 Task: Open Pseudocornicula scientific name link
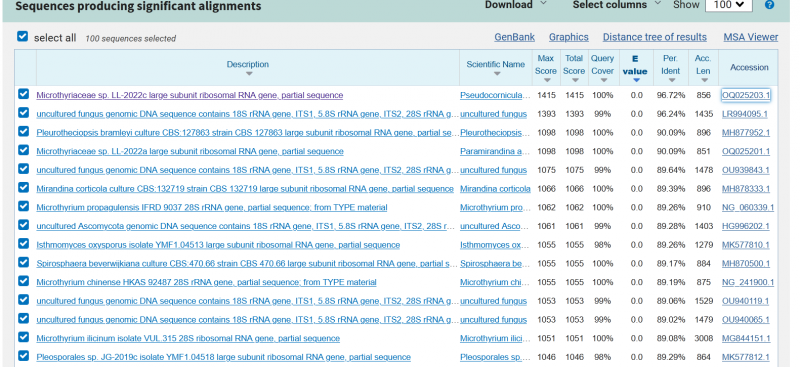point(495,95)
